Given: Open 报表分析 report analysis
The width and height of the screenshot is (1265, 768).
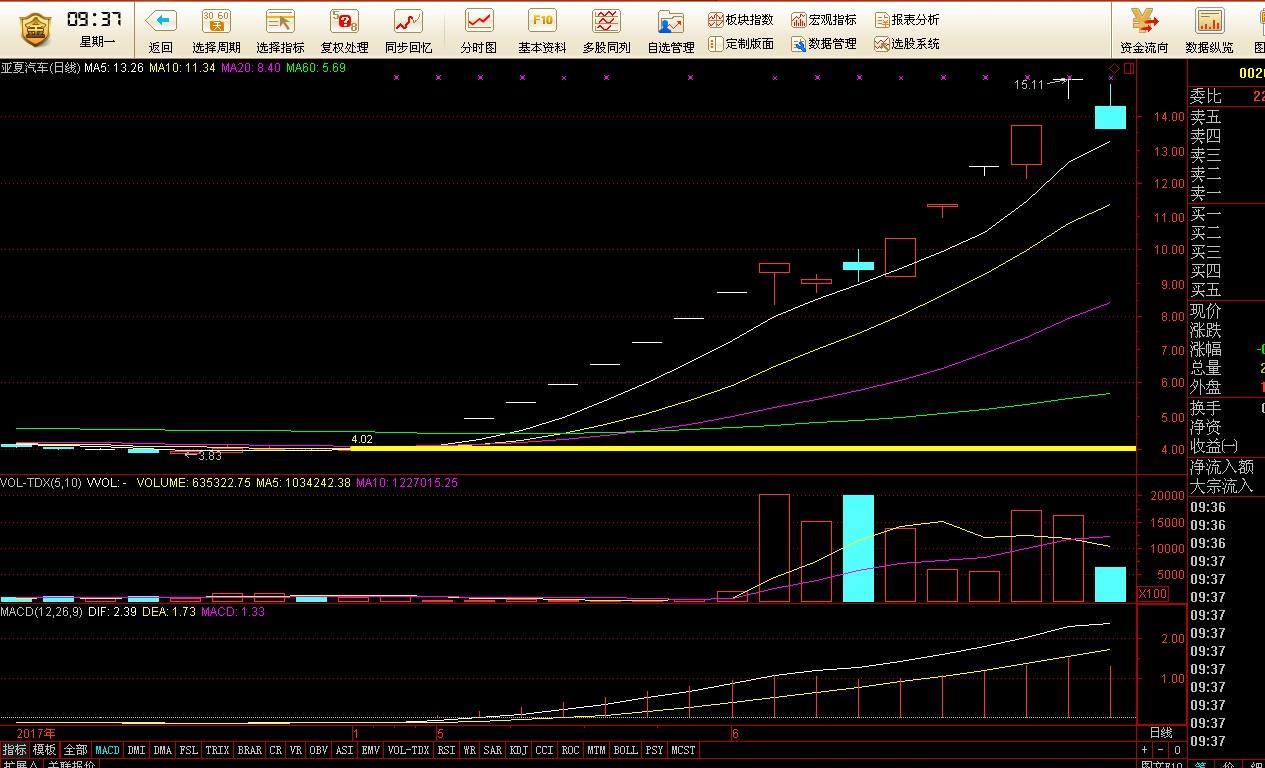Looking at the screenshot, I should [x=906, y=19].
